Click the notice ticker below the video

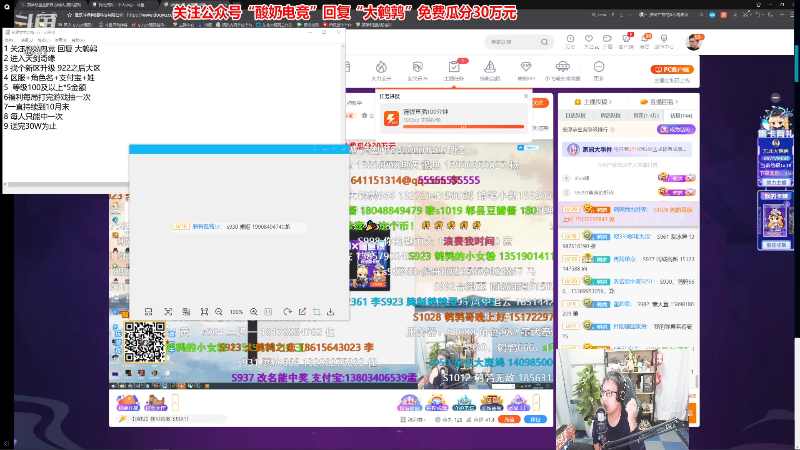click(172, 419)
